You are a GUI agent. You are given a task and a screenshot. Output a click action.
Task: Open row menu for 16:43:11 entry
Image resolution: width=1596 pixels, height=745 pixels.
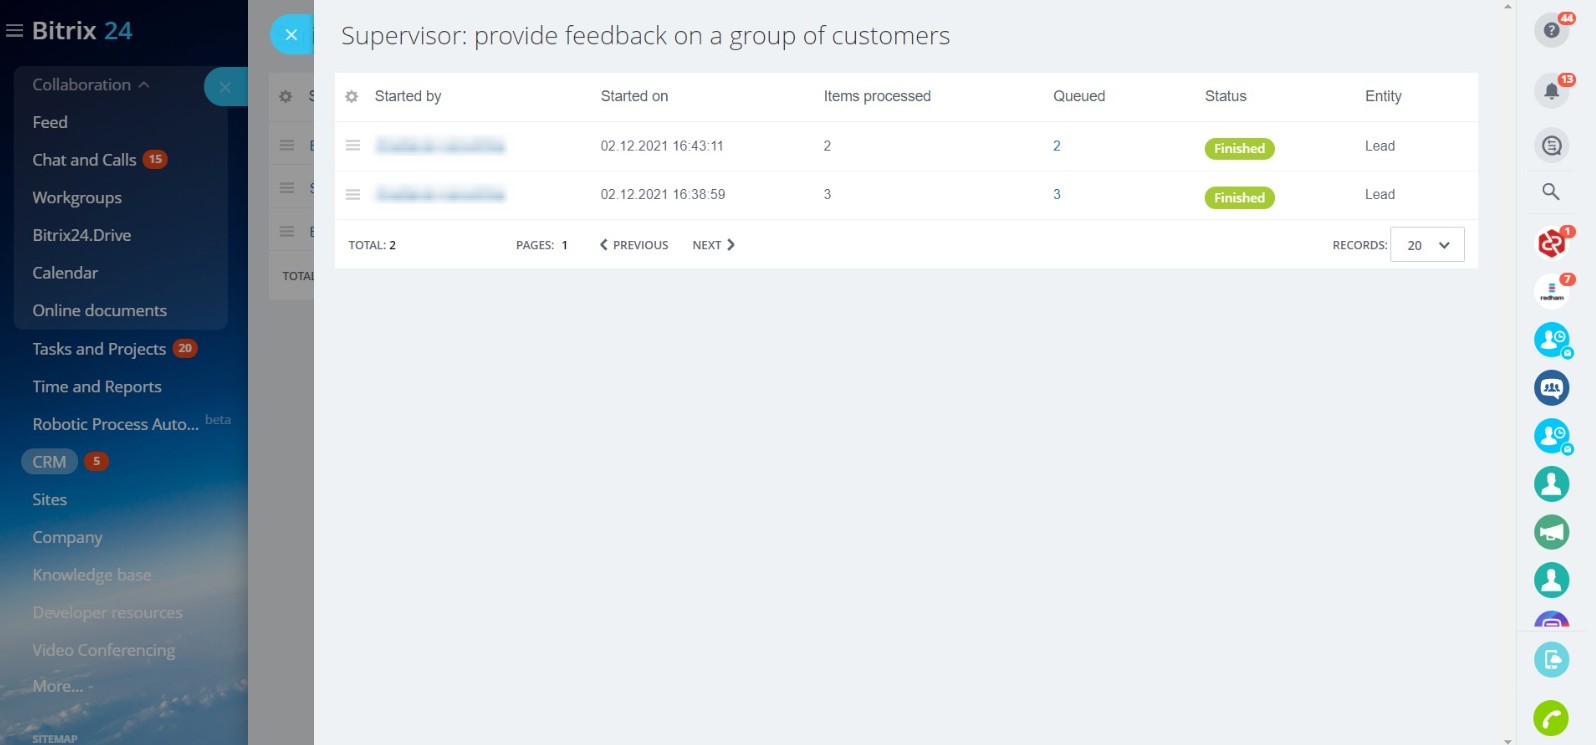click(x=352, y=146)
